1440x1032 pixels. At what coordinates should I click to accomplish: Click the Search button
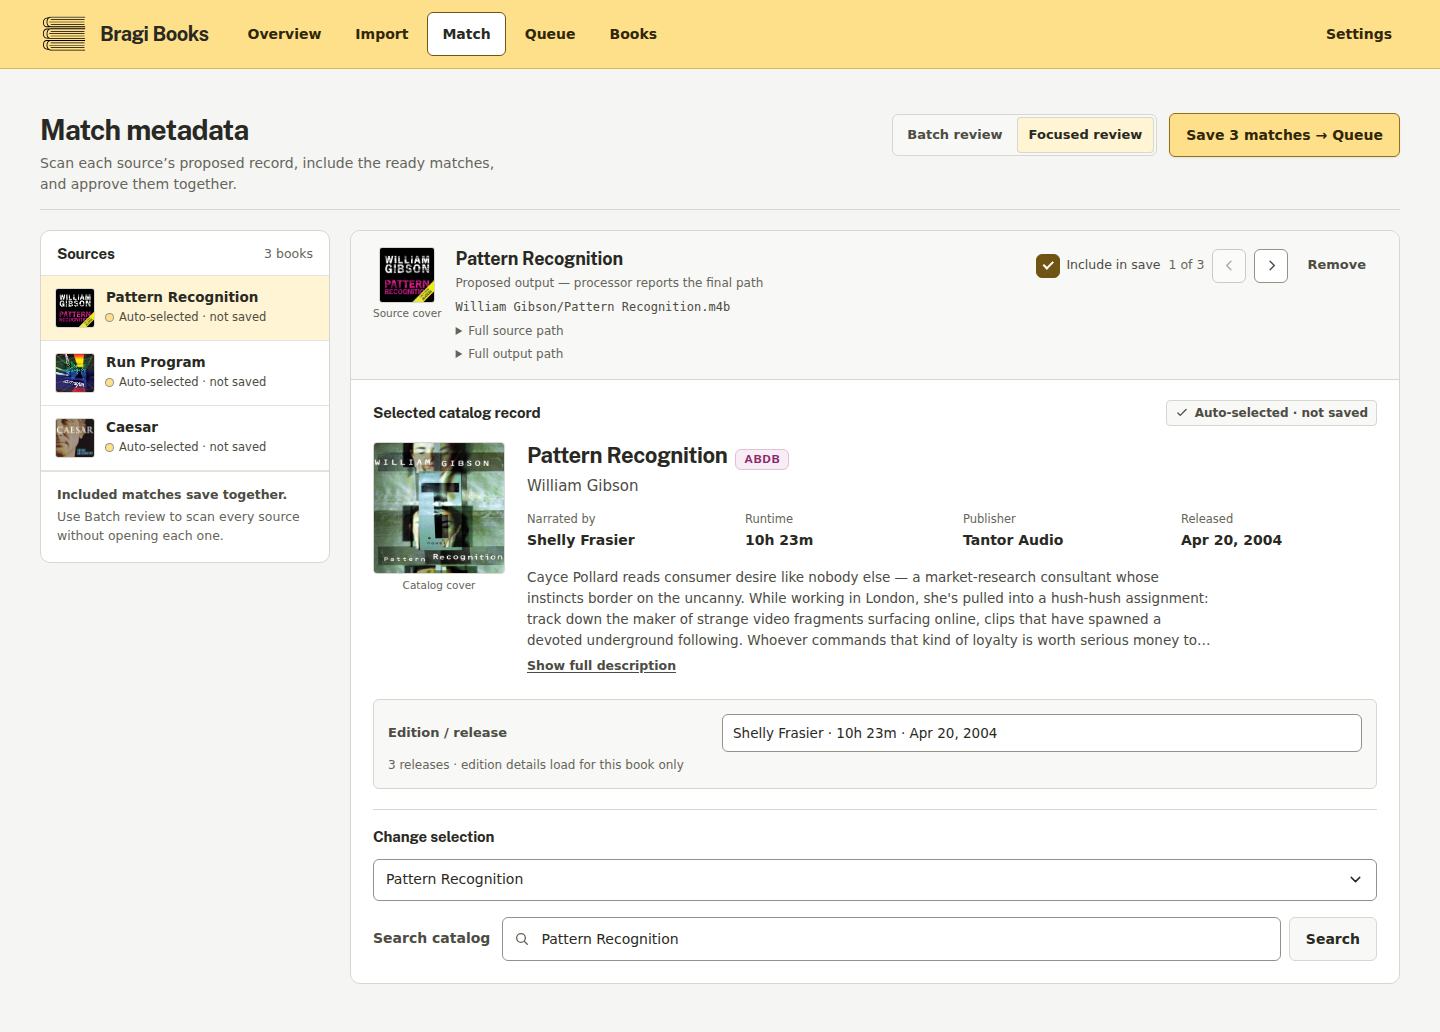pos(1332,939)
